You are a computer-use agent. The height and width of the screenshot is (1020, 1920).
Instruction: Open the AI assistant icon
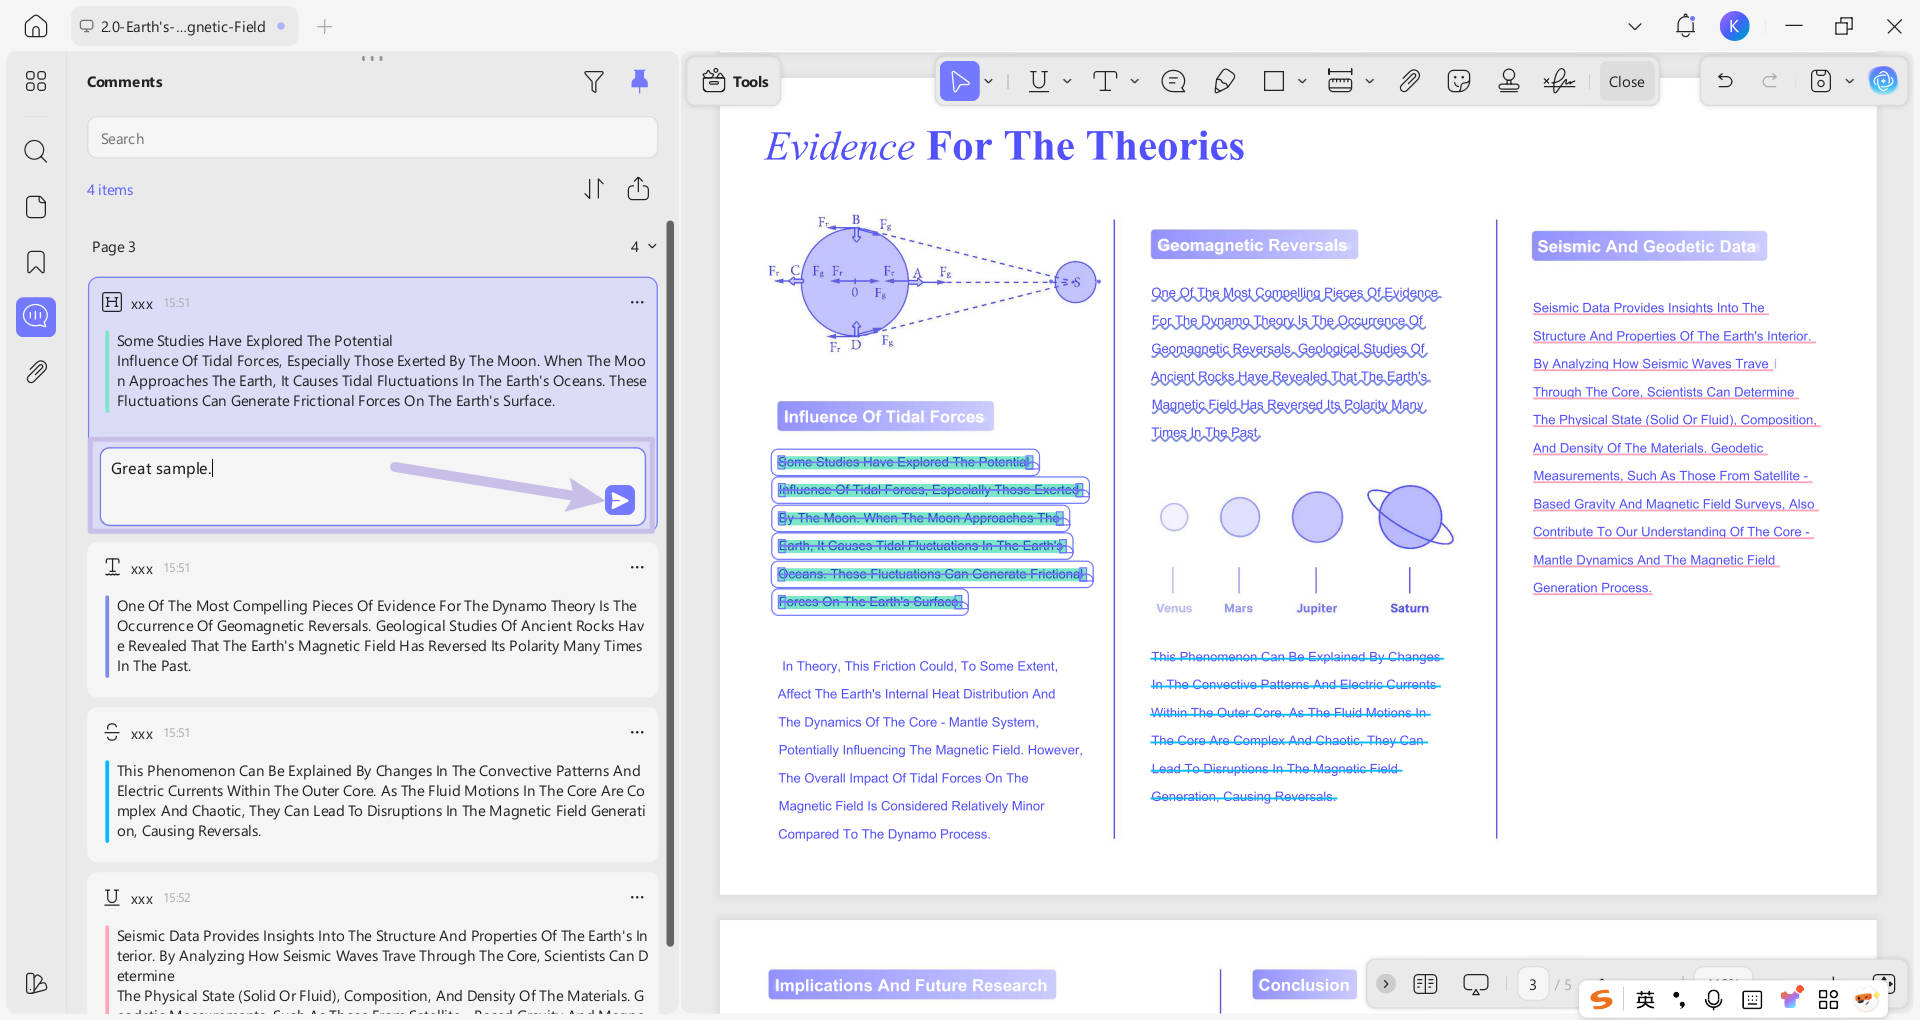pyautogui.click(x=1883, y=81)
